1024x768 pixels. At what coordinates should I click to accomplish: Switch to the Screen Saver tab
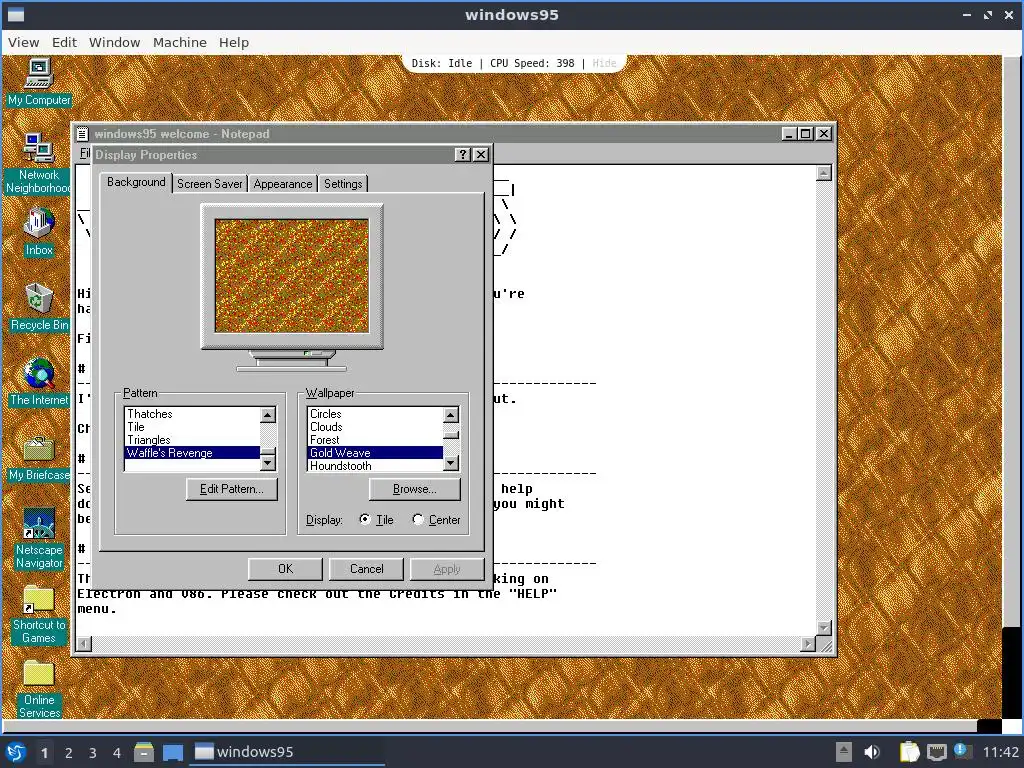pyautogui.click(x=210, y=184)
